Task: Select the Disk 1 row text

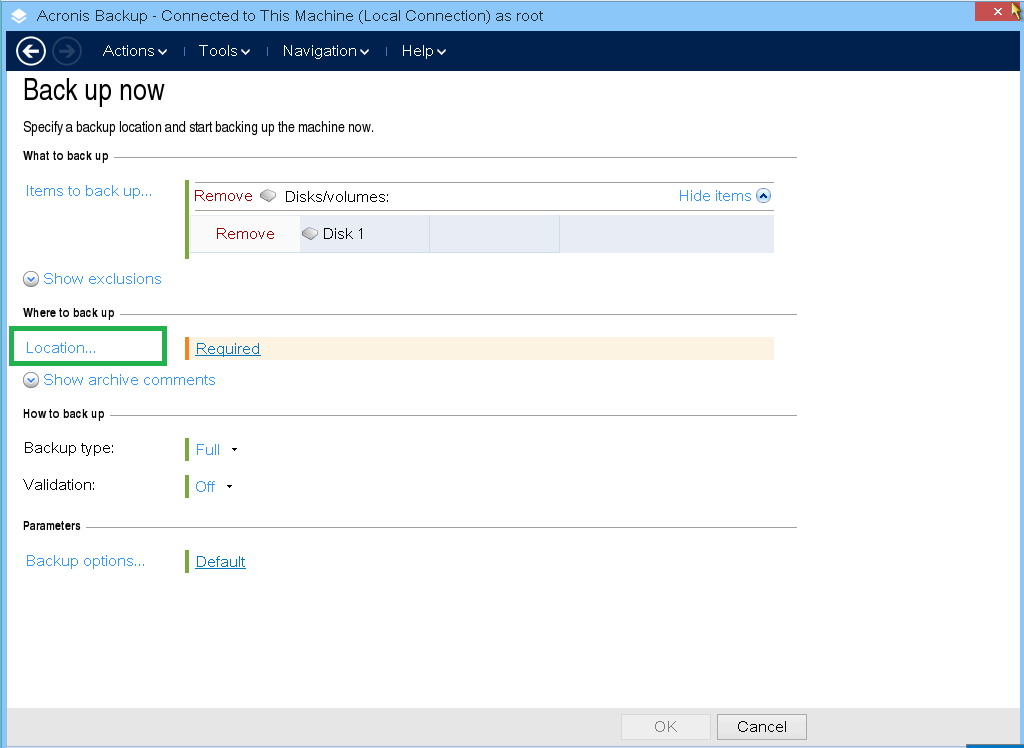Action: 343,234
